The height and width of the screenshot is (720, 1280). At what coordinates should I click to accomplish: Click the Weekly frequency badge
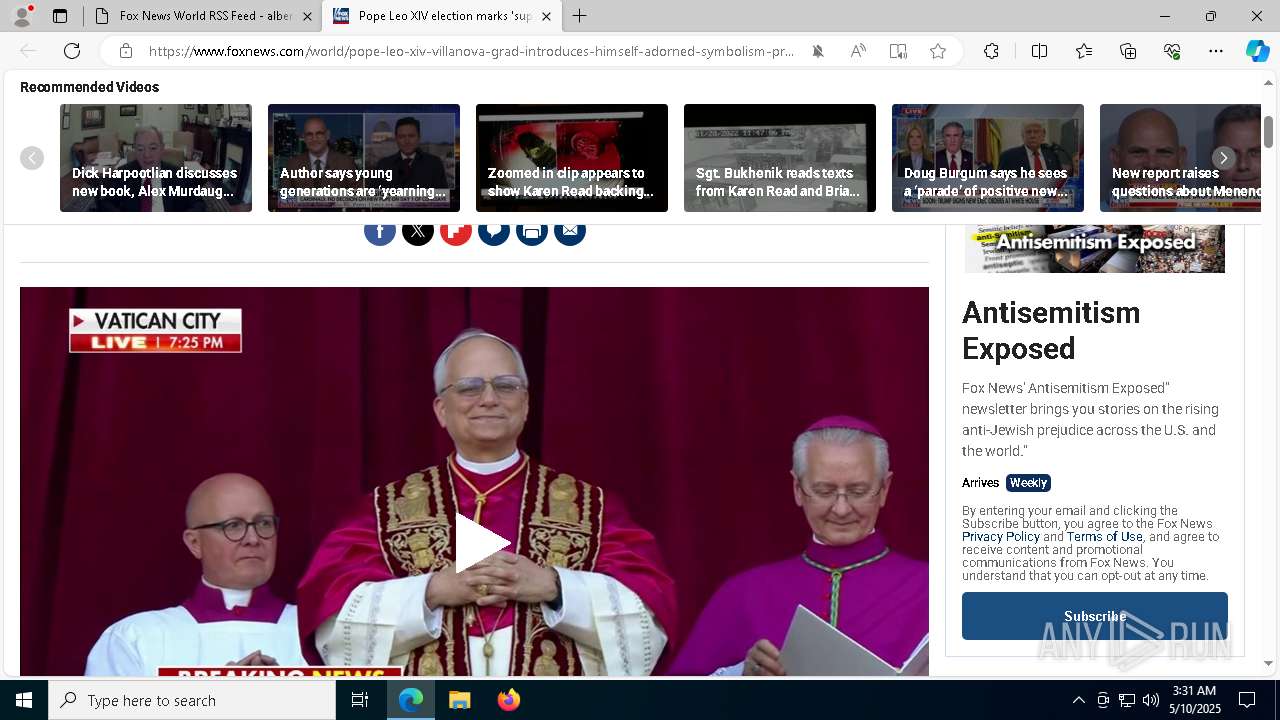1028,483
